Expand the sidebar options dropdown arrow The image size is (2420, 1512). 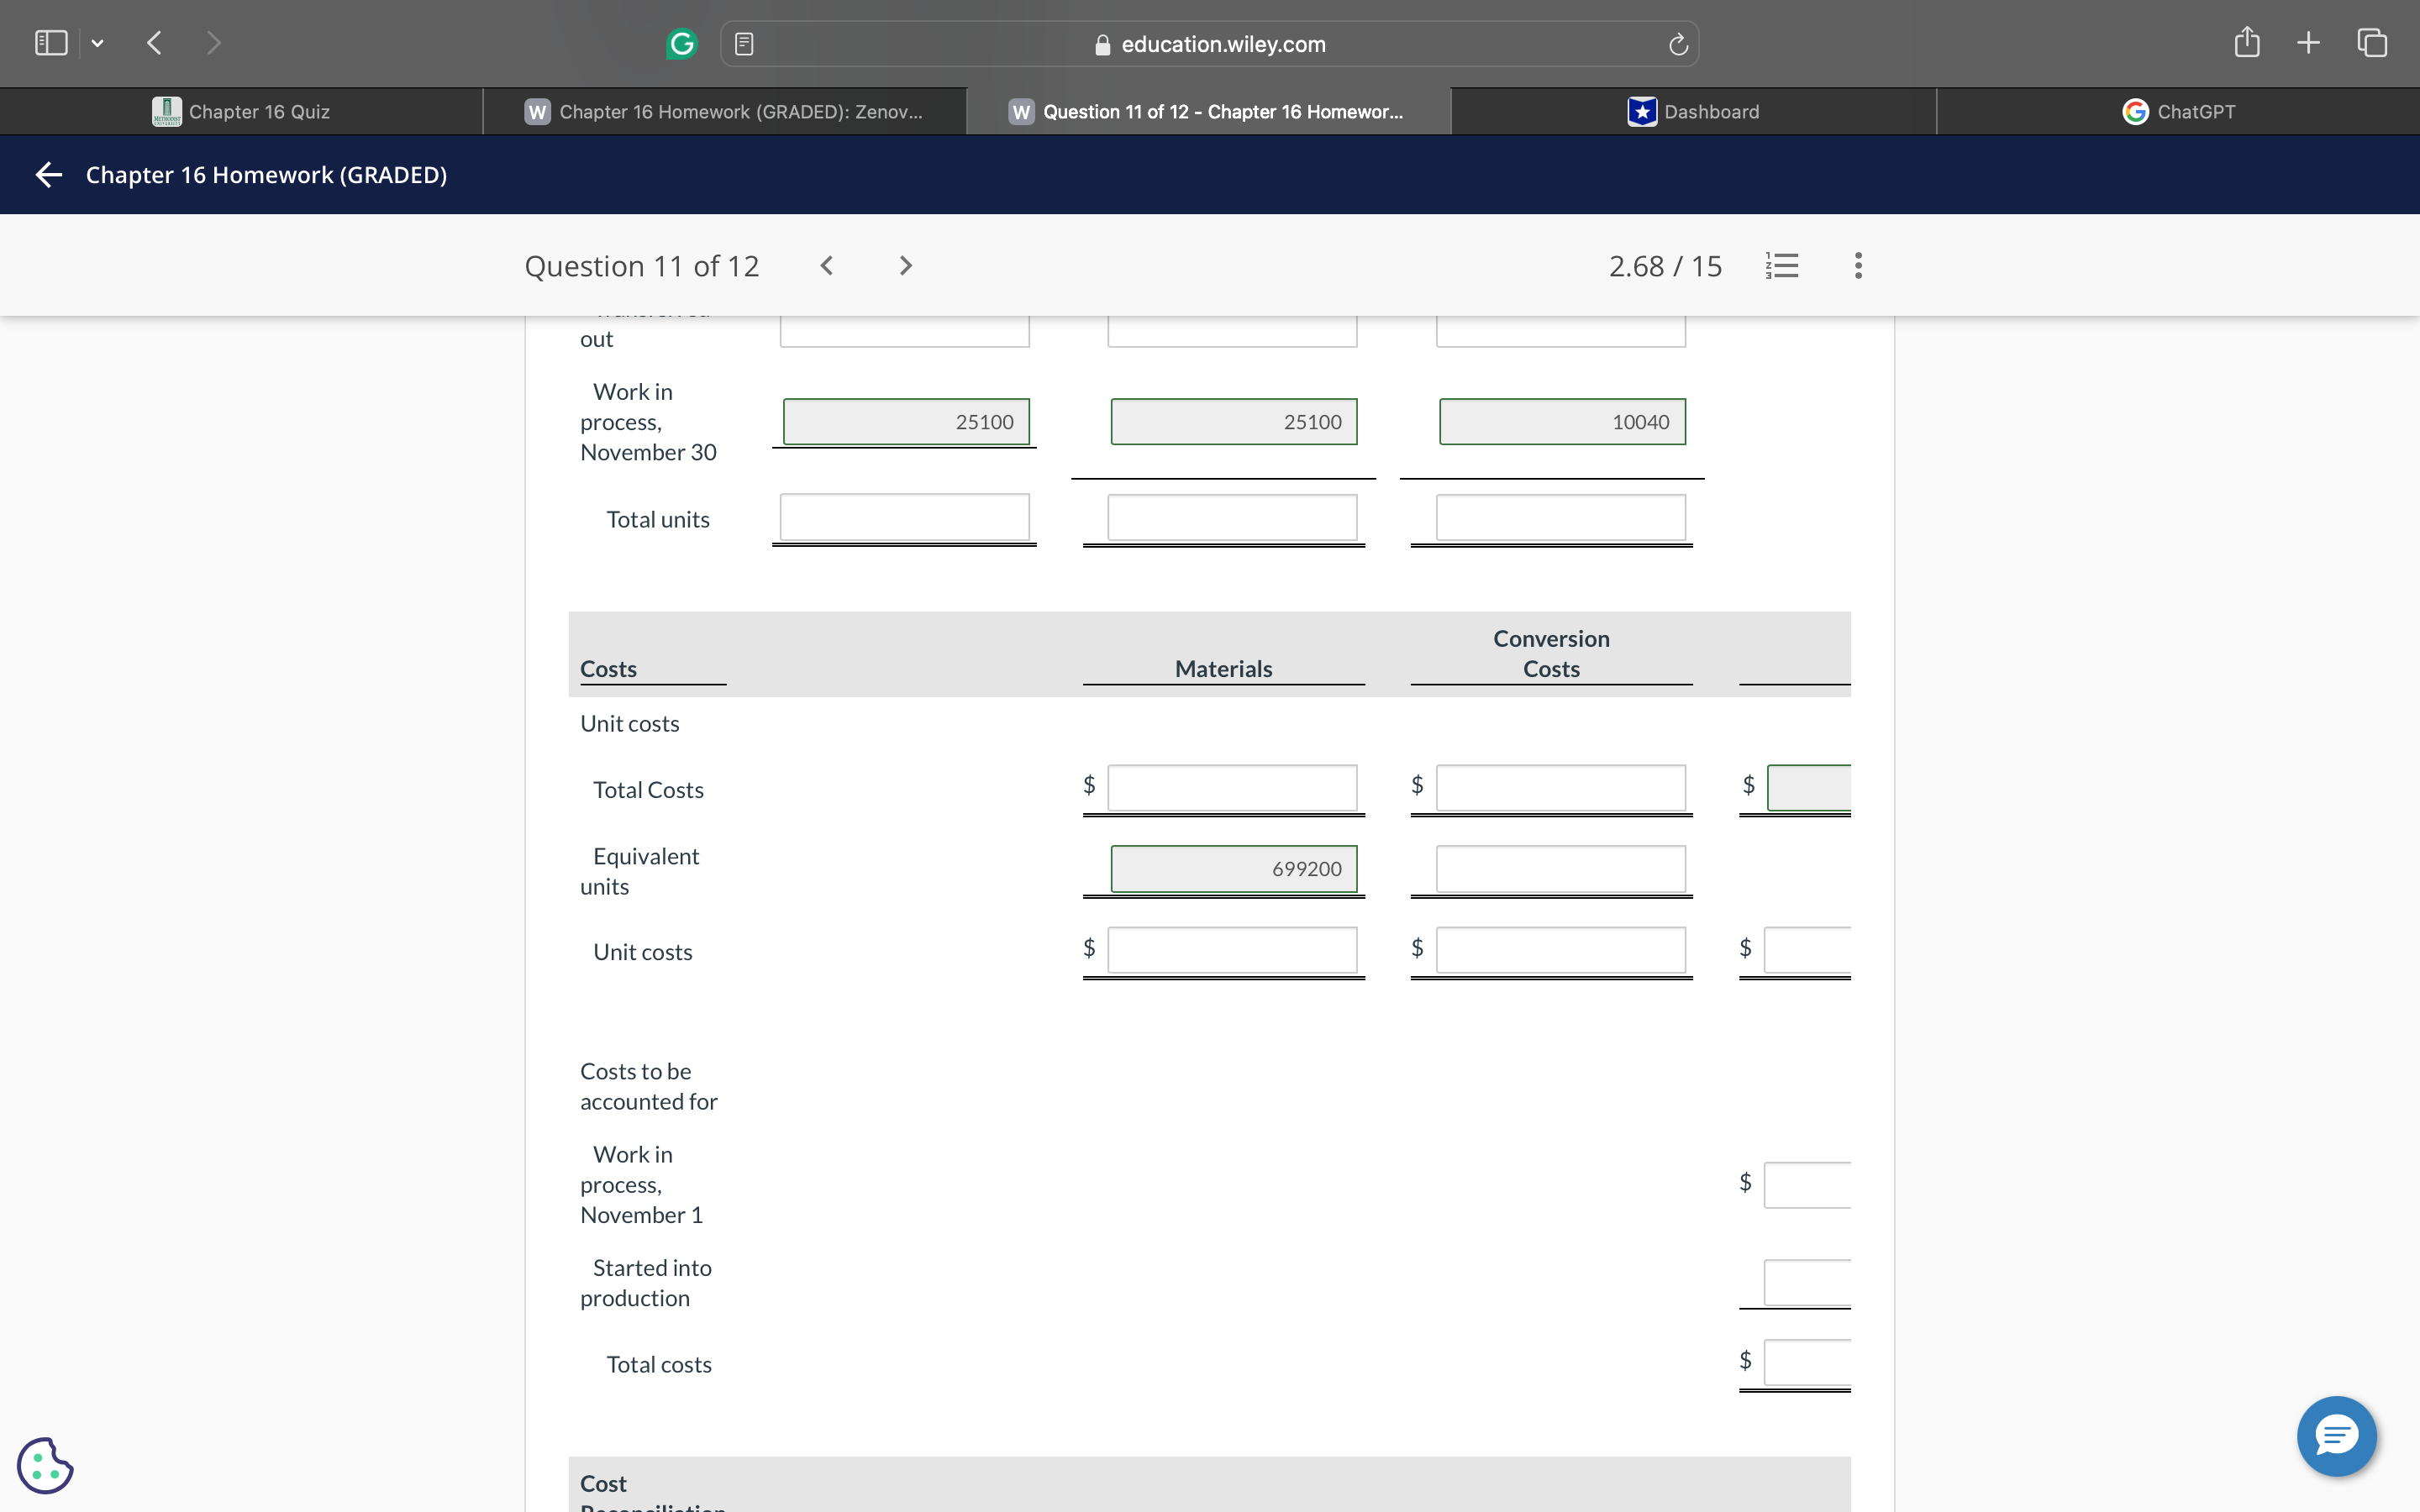pos(97,43)
